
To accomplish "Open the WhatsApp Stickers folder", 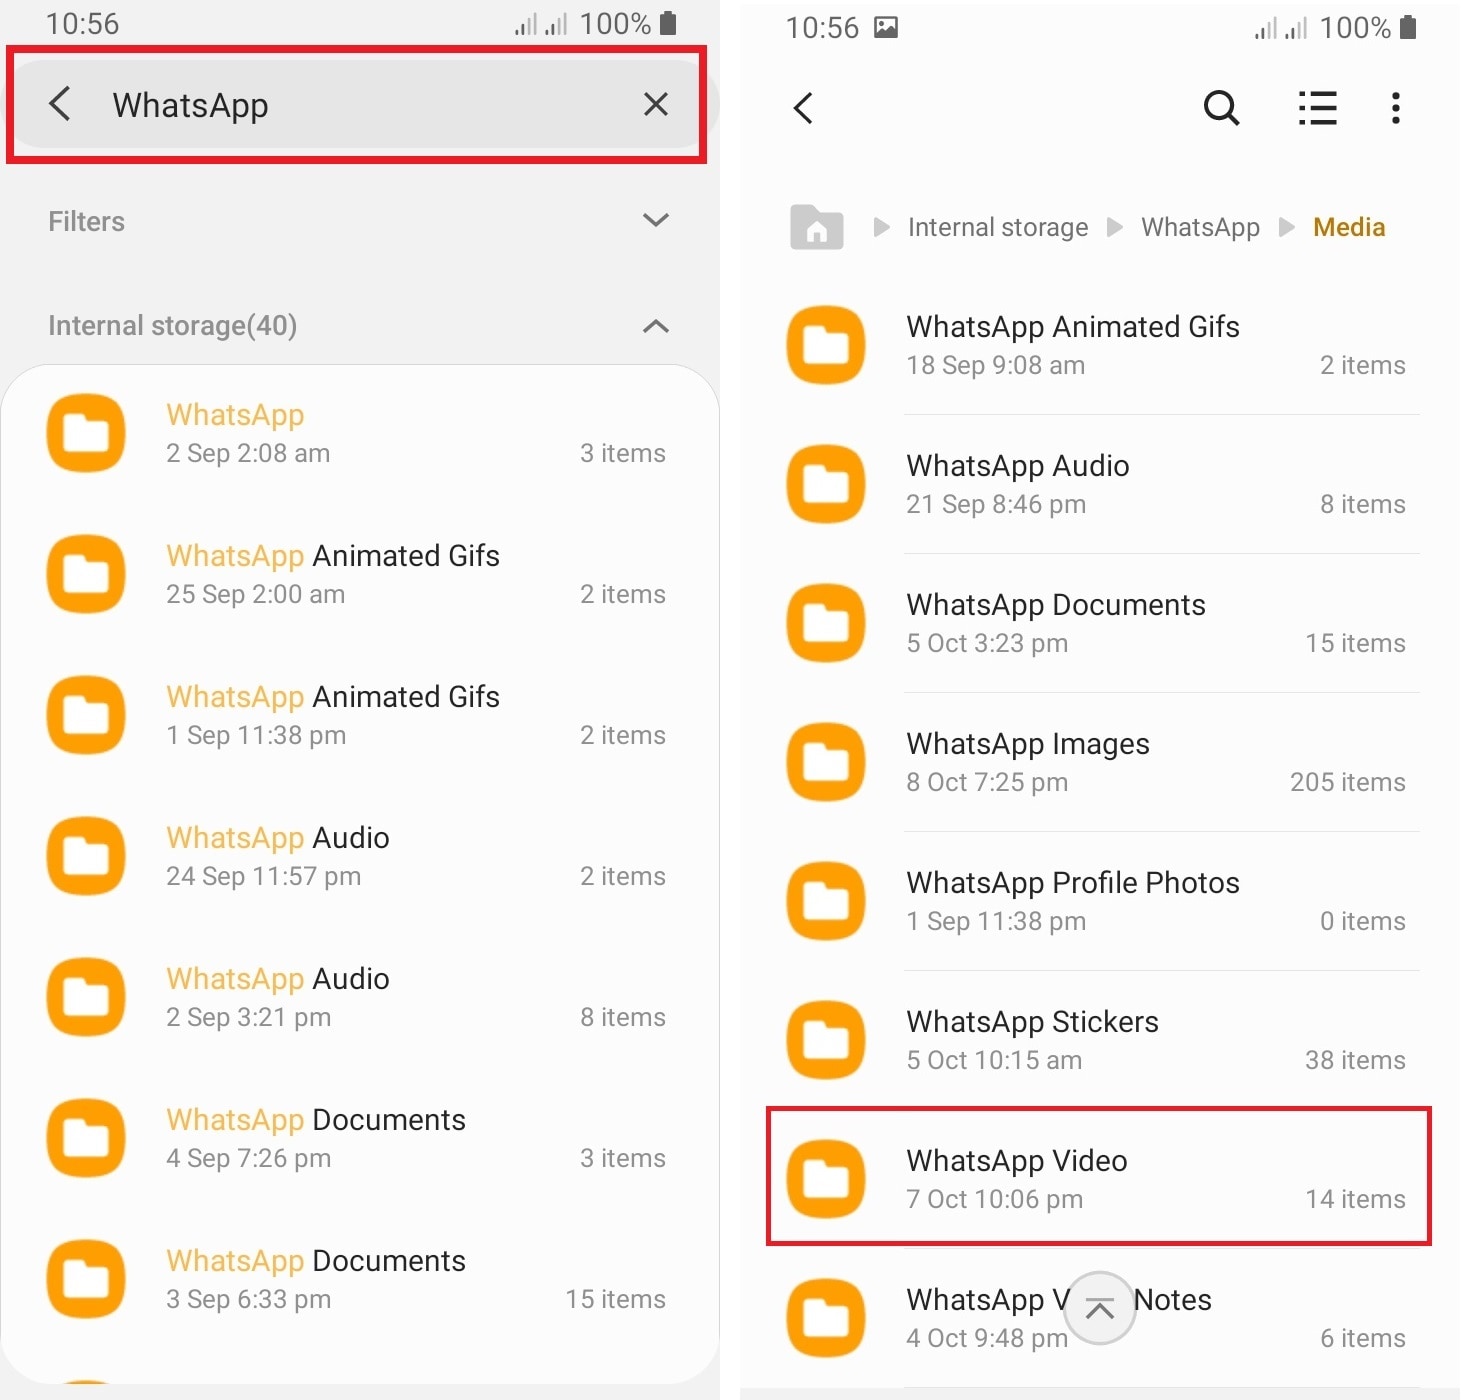I will pos(1098,1040).
